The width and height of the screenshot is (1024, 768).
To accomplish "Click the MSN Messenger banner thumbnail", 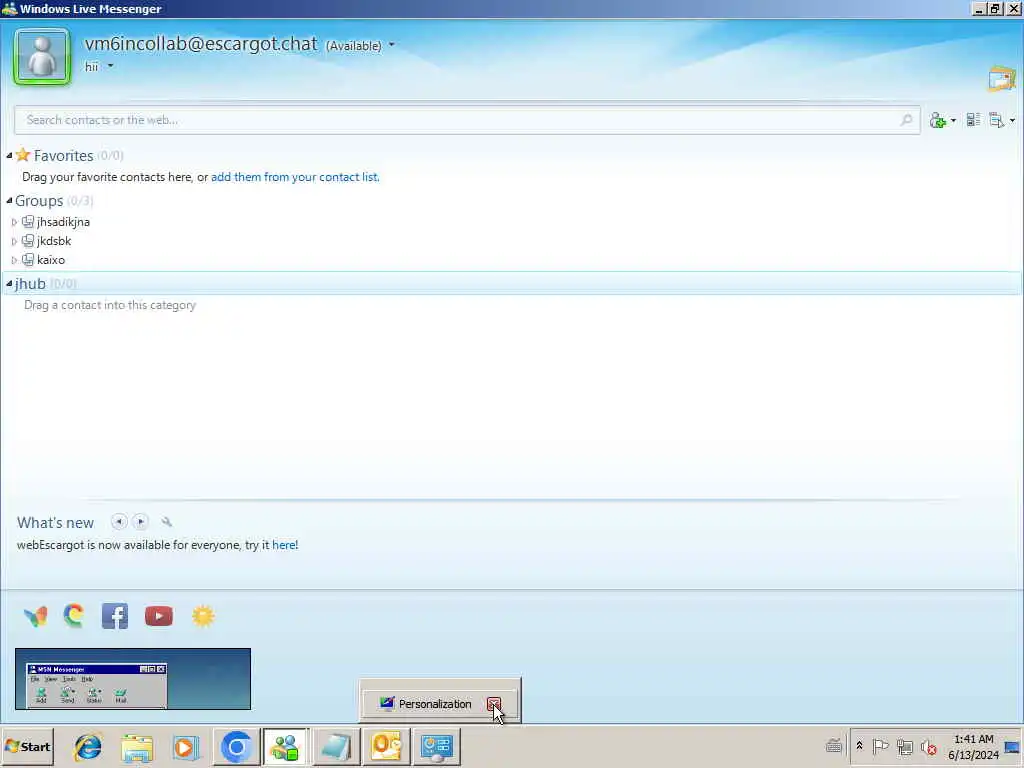I will tap(133, 679).
